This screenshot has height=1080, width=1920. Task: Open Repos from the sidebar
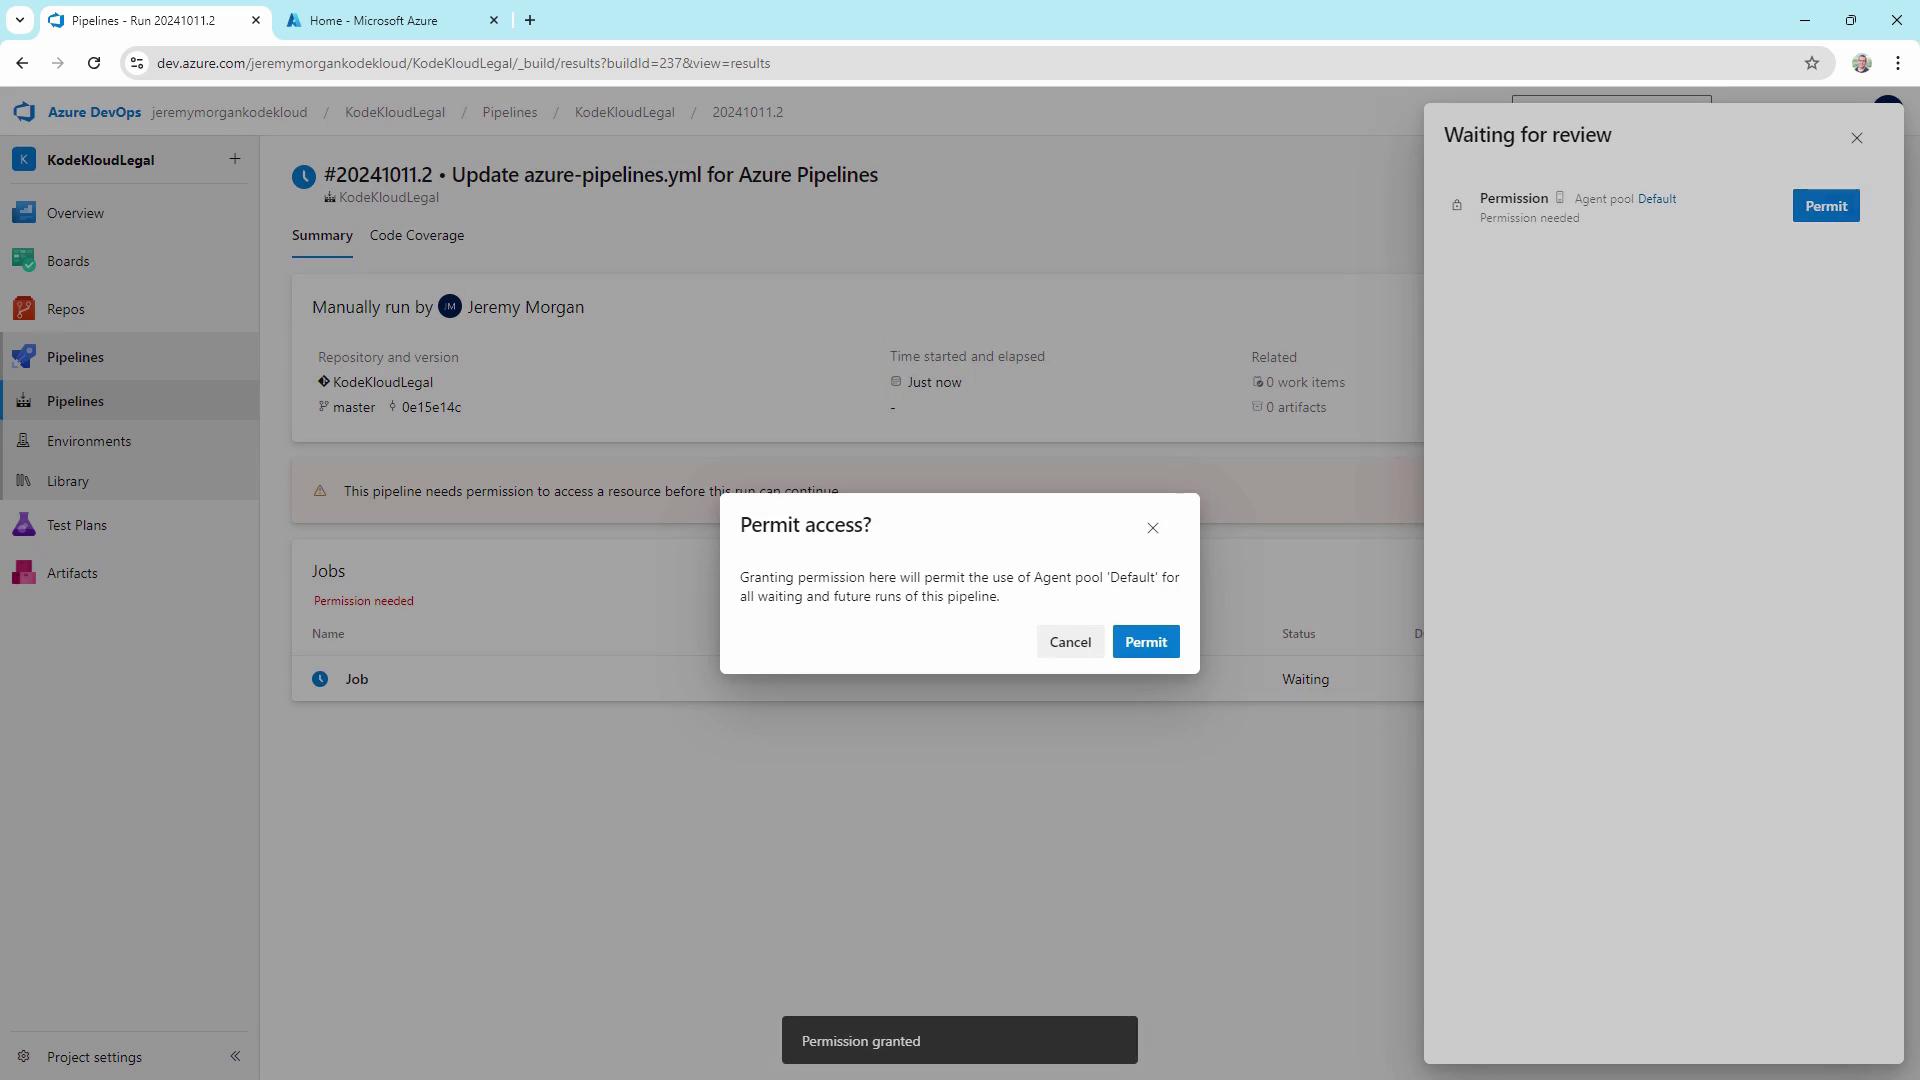[66, 309]
